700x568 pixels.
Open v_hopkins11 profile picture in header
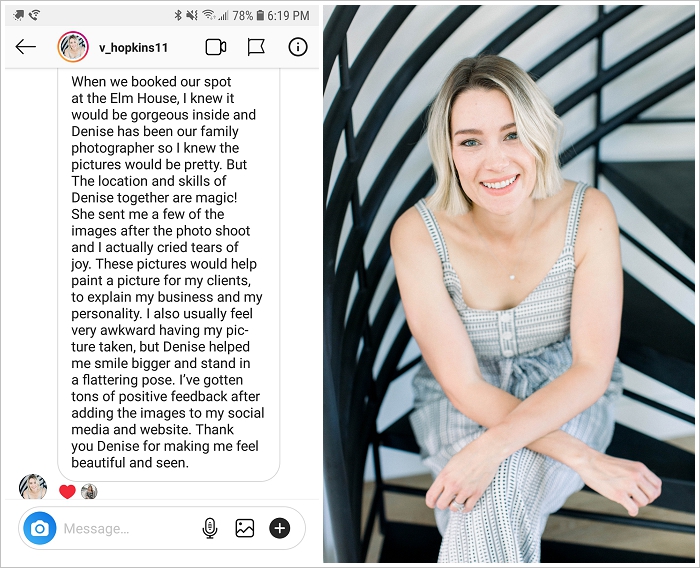point(73,47)
